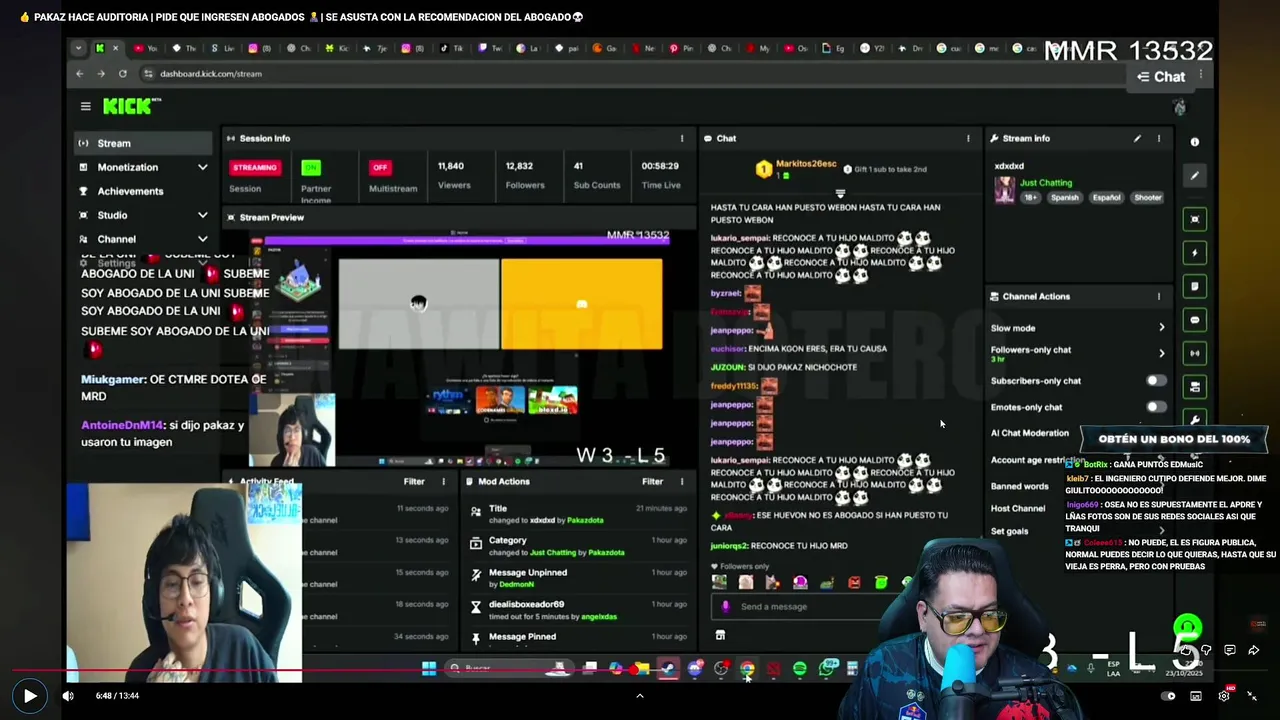Open the Windows Start button in taskbar
Screen dimensions: 1280x720
point(429,668)
